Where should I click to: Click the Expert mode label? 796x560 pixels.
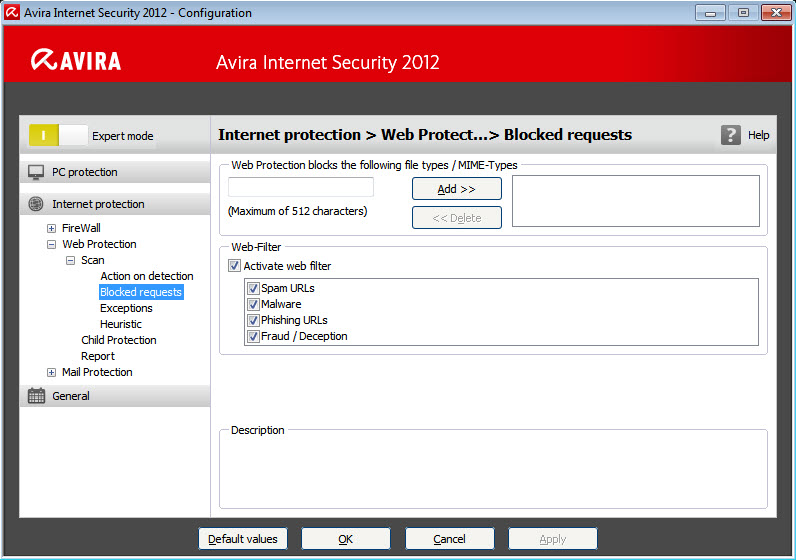[x=122, y=136]
